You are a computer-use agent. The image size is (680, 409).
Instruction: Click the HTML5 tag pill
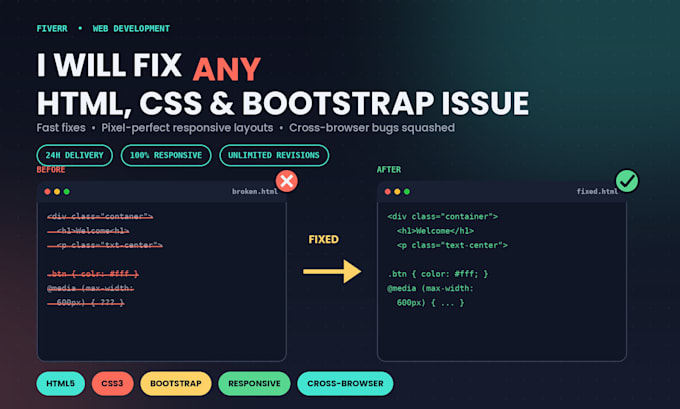[x=60, y=383]
